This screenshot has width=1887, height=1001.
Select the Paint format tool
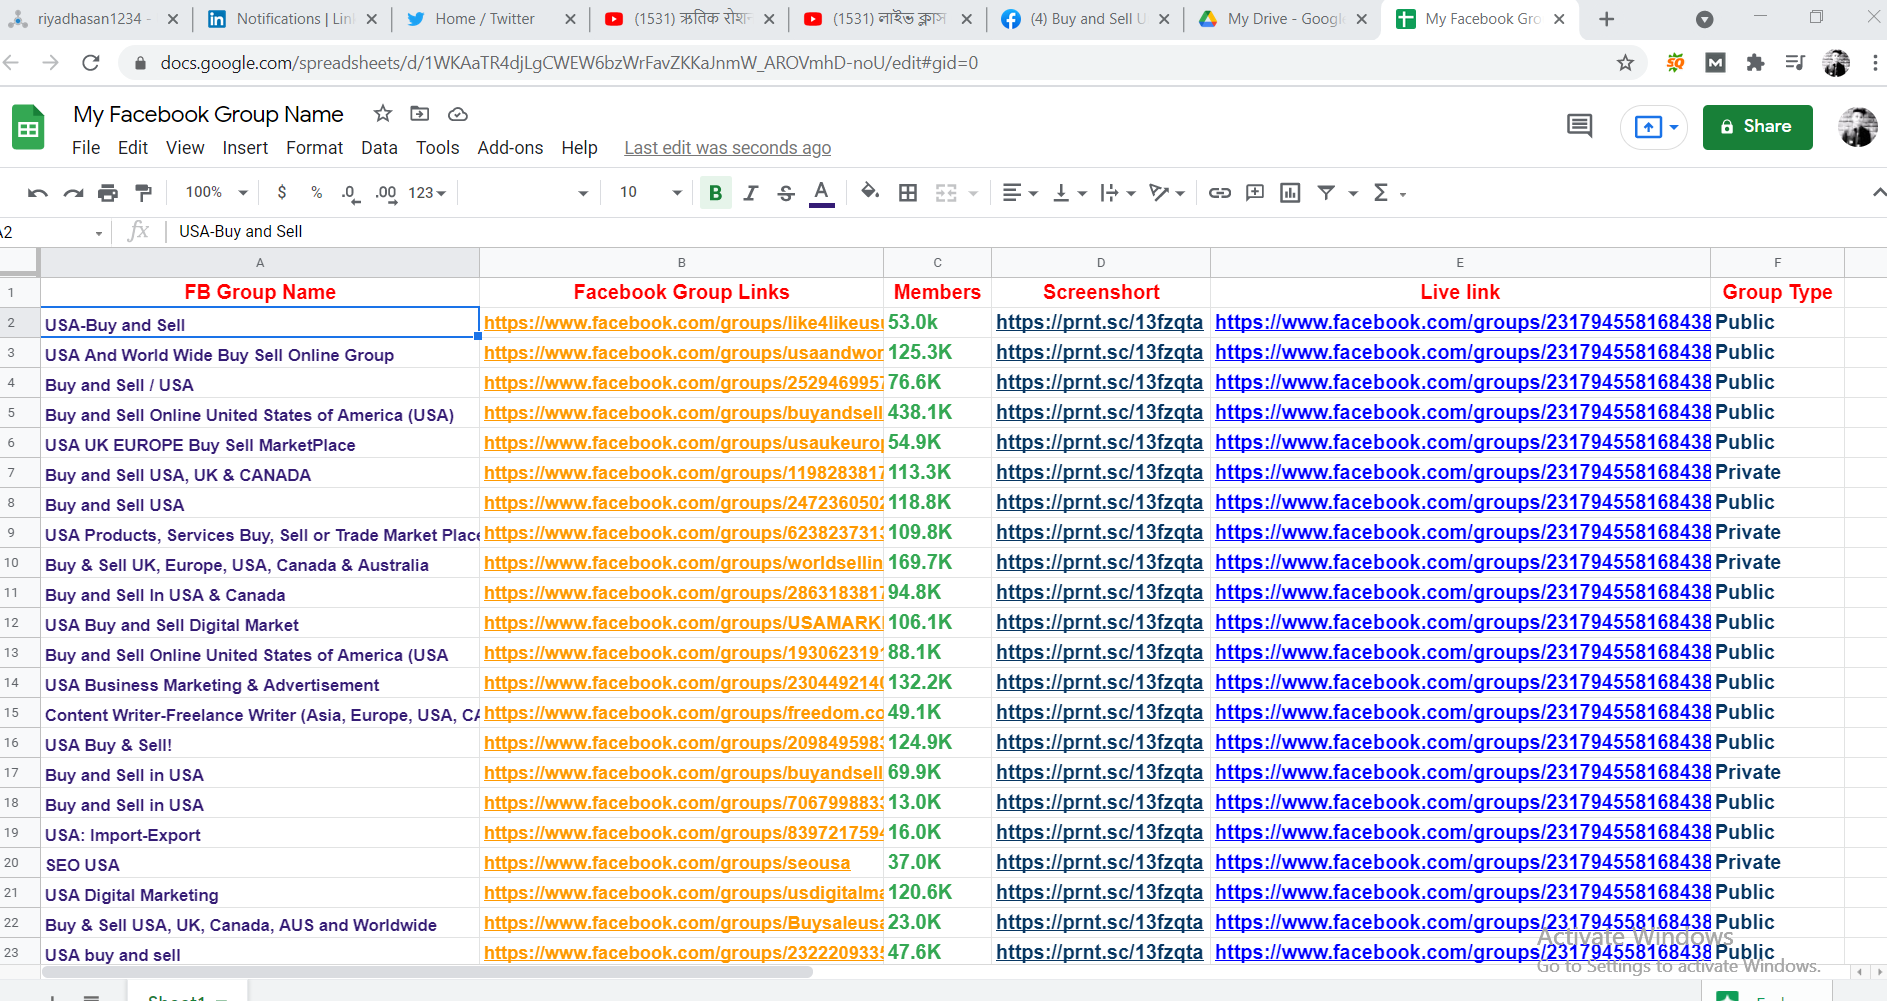(143, 193)
